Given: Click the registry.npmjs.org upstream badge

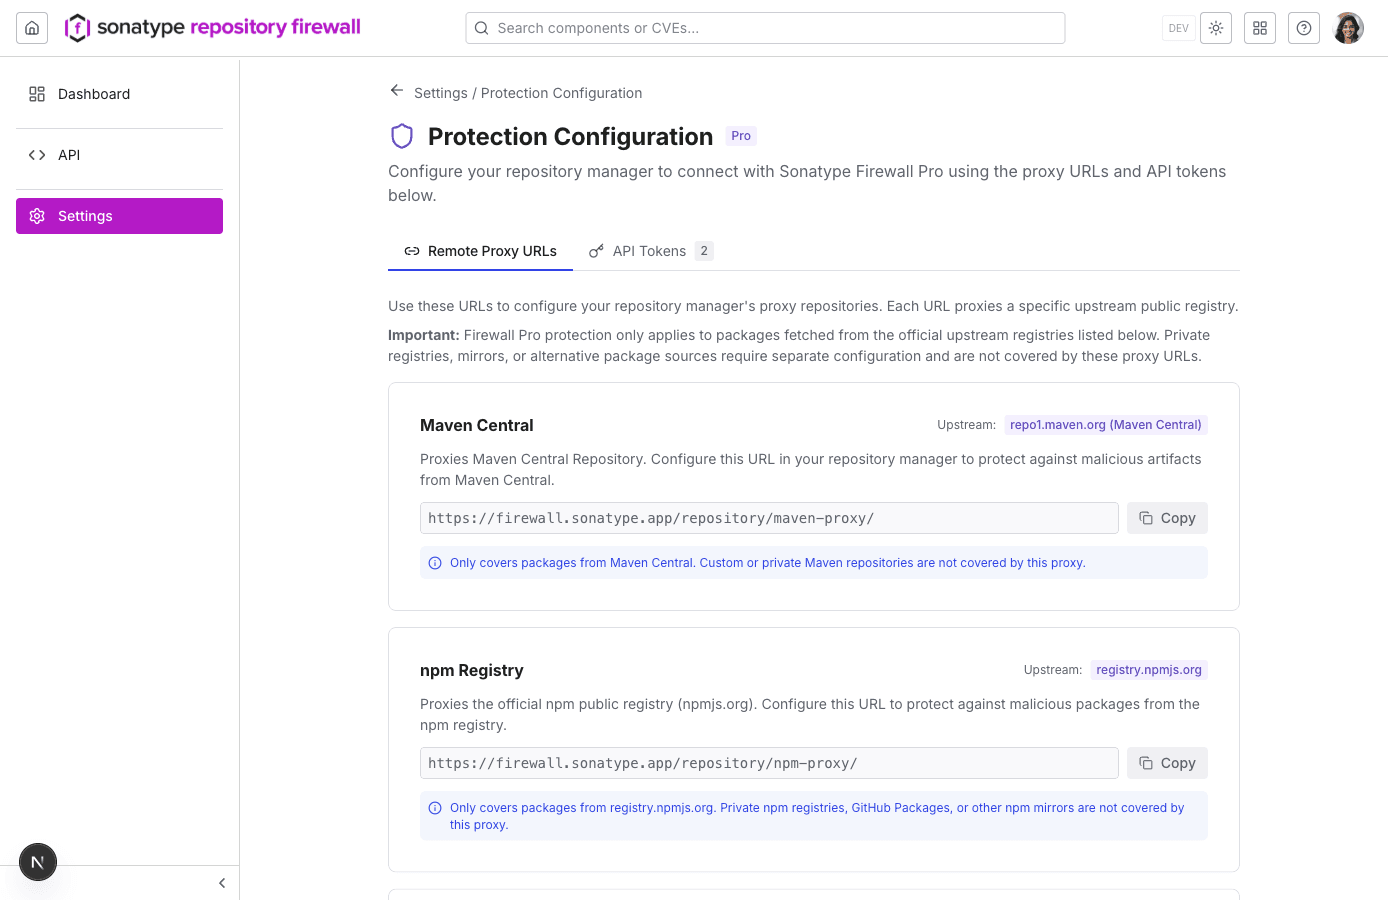Looking at the screenshot, I should (x=1149, y=669).
